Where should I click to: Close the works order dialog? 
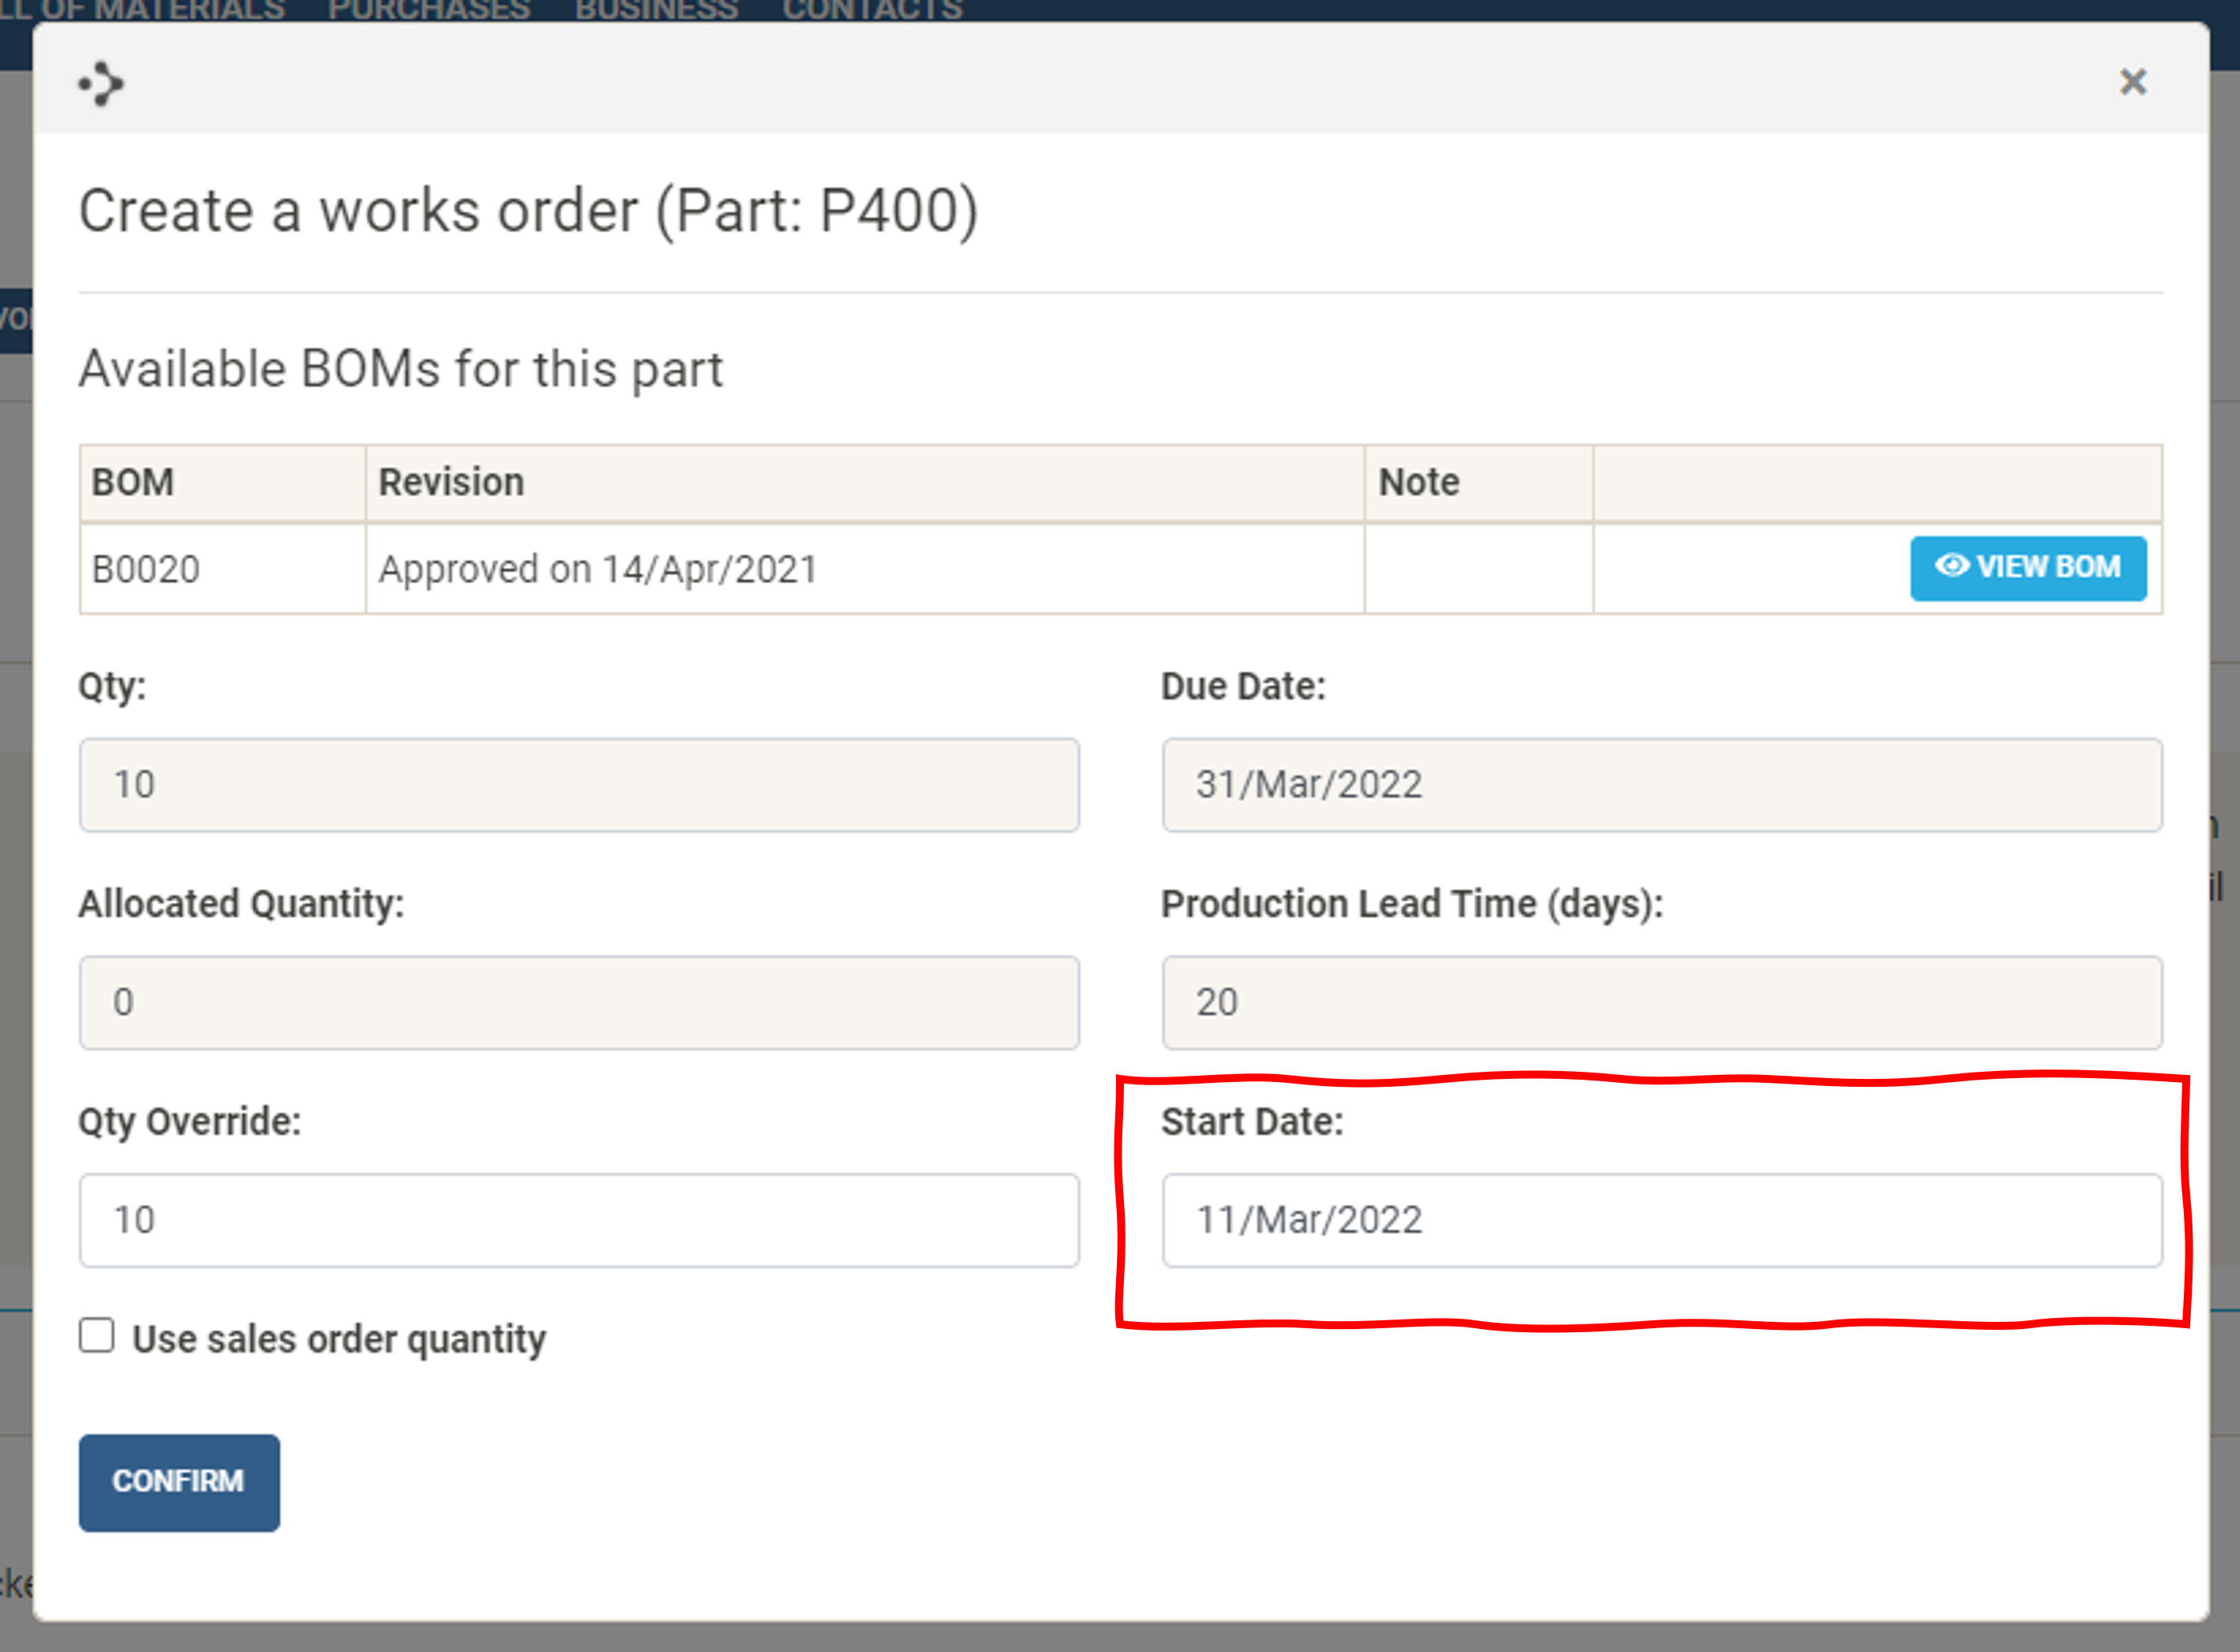[2132, 82]
